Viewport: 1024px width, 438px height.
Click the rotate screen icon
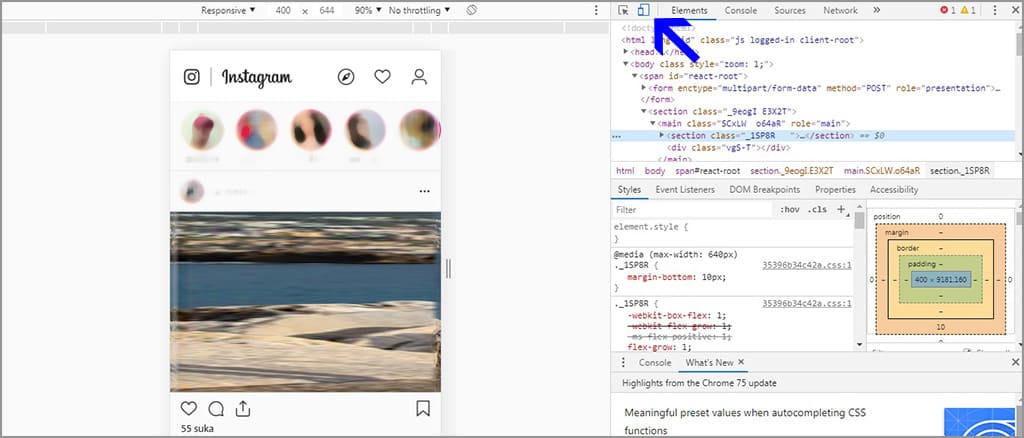(471, 10)
